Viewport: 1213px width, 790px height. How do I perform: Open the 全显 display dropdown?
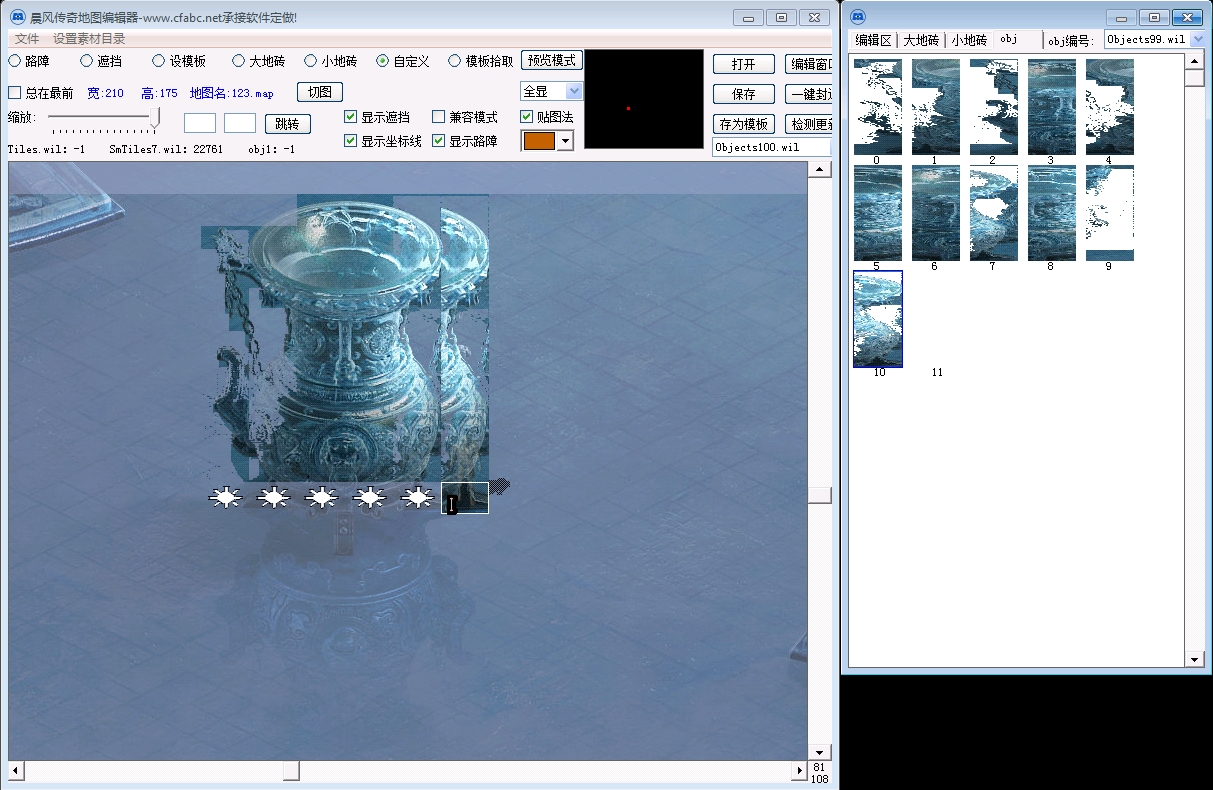tap(574, 91)
